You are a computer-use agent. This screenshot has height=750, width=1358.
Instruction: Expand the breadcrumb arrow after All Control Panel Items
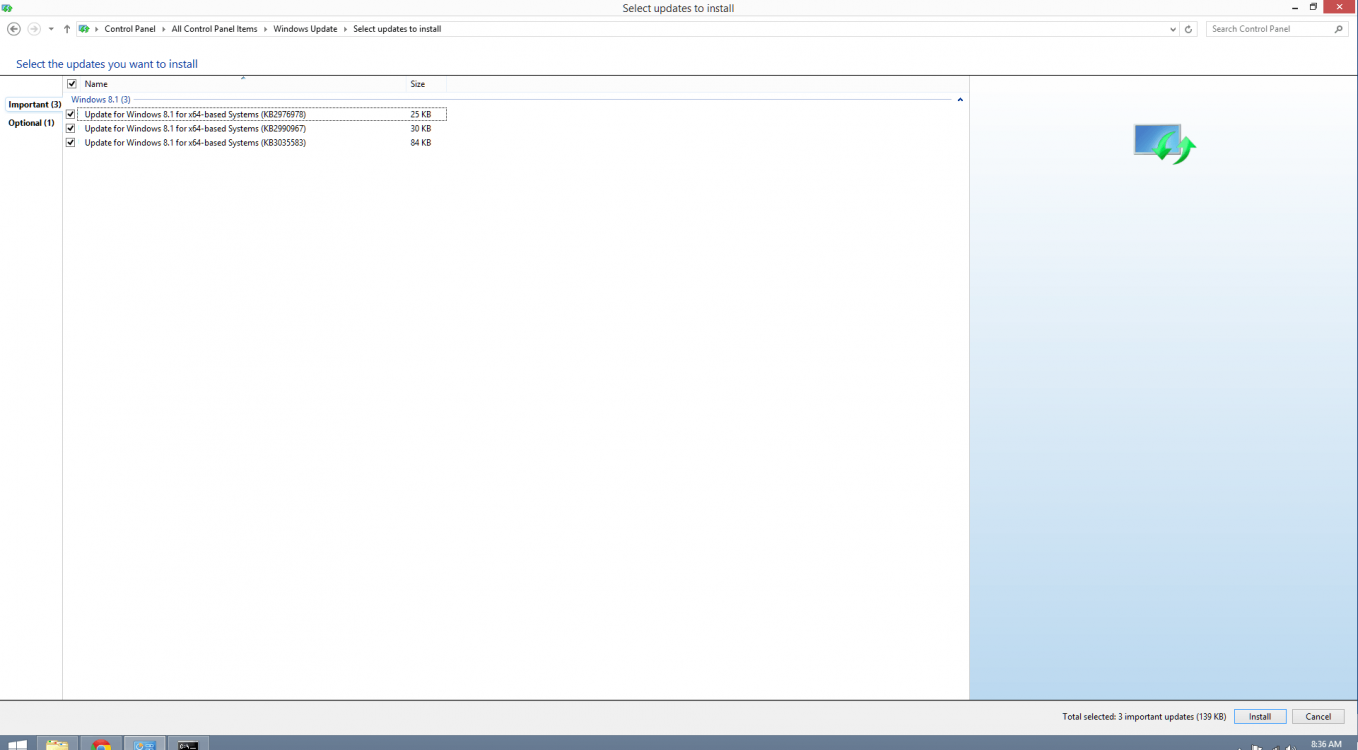[x=266, y=29]
